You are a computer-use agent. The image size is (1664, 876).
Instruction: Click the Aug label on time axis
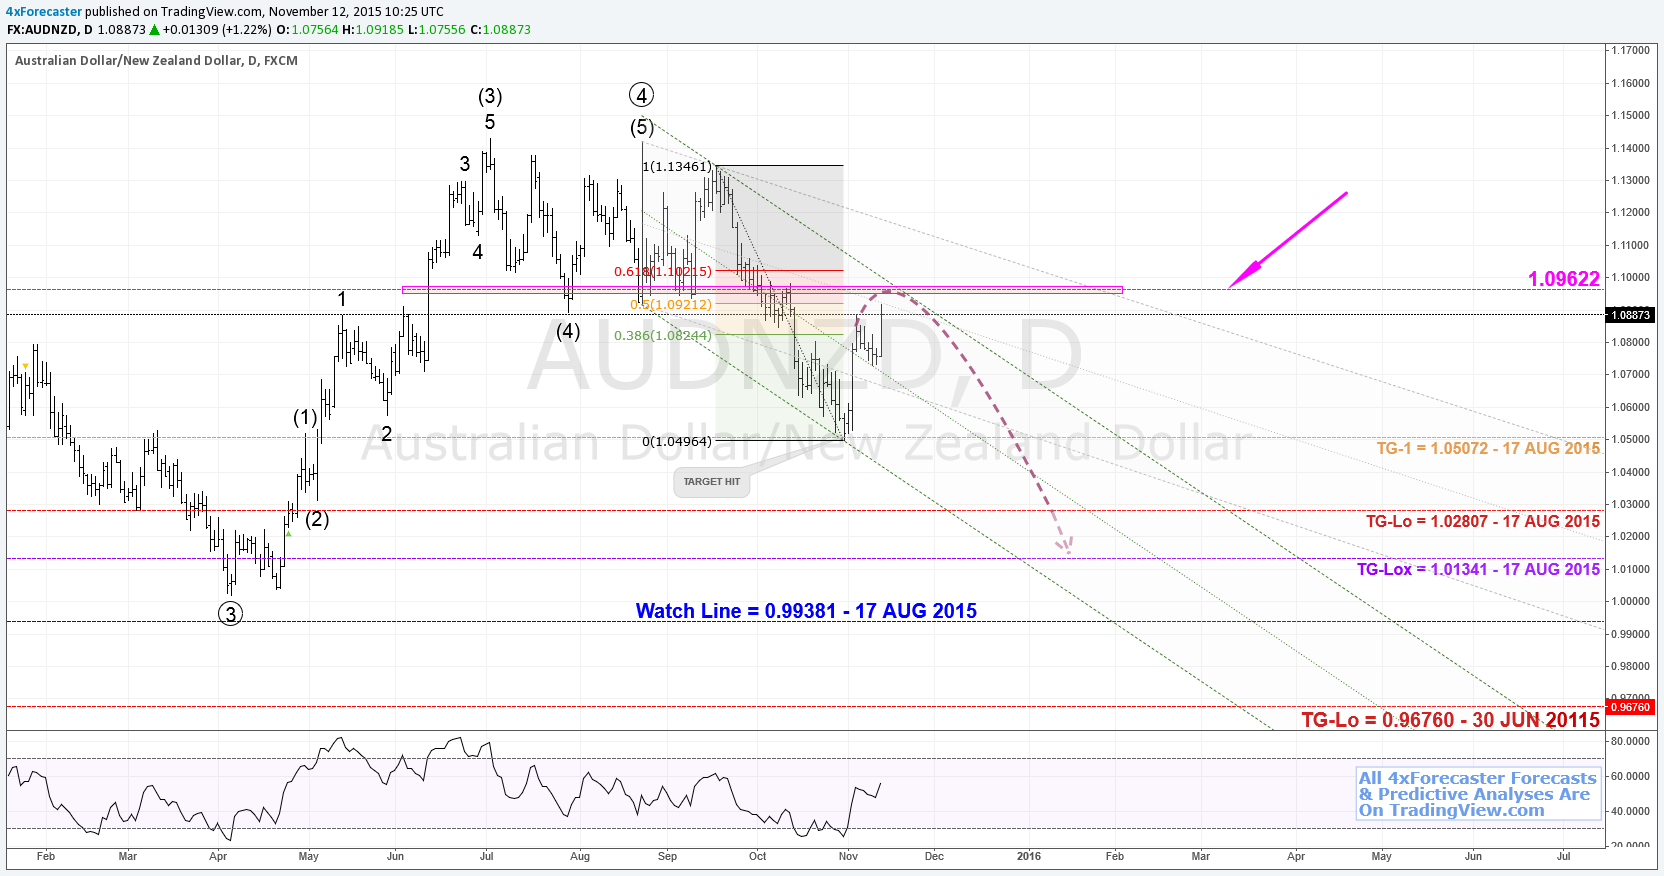[x=580, y=856]
